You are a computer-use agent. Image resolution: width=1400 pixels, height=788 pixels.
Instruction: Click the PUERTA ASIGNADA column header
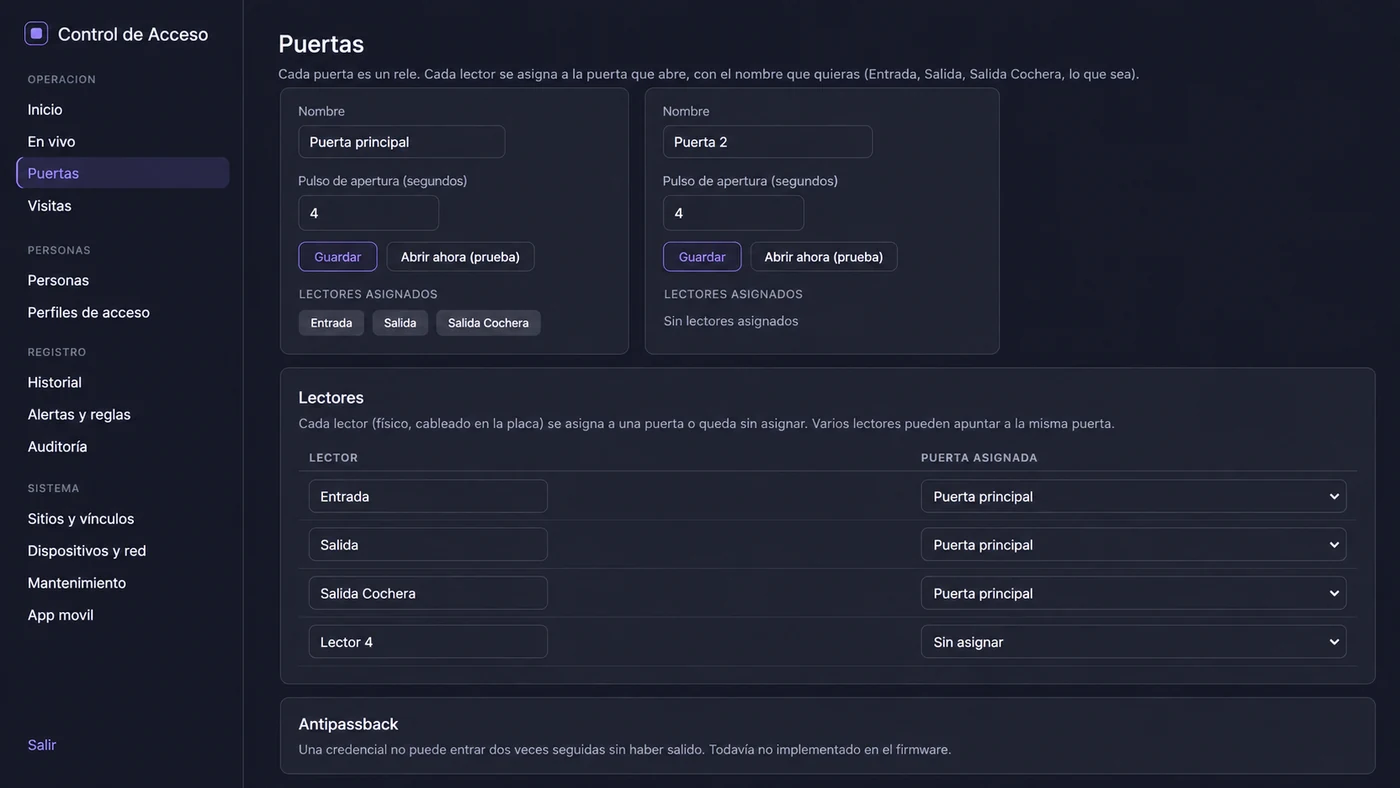click(x=979, y=458)
